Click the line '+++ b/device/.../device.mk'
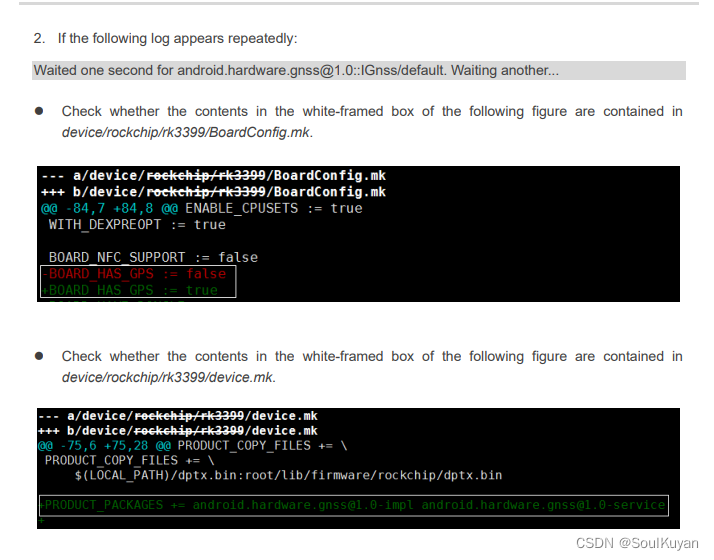714x560 pixels. [x=178, y=431]
